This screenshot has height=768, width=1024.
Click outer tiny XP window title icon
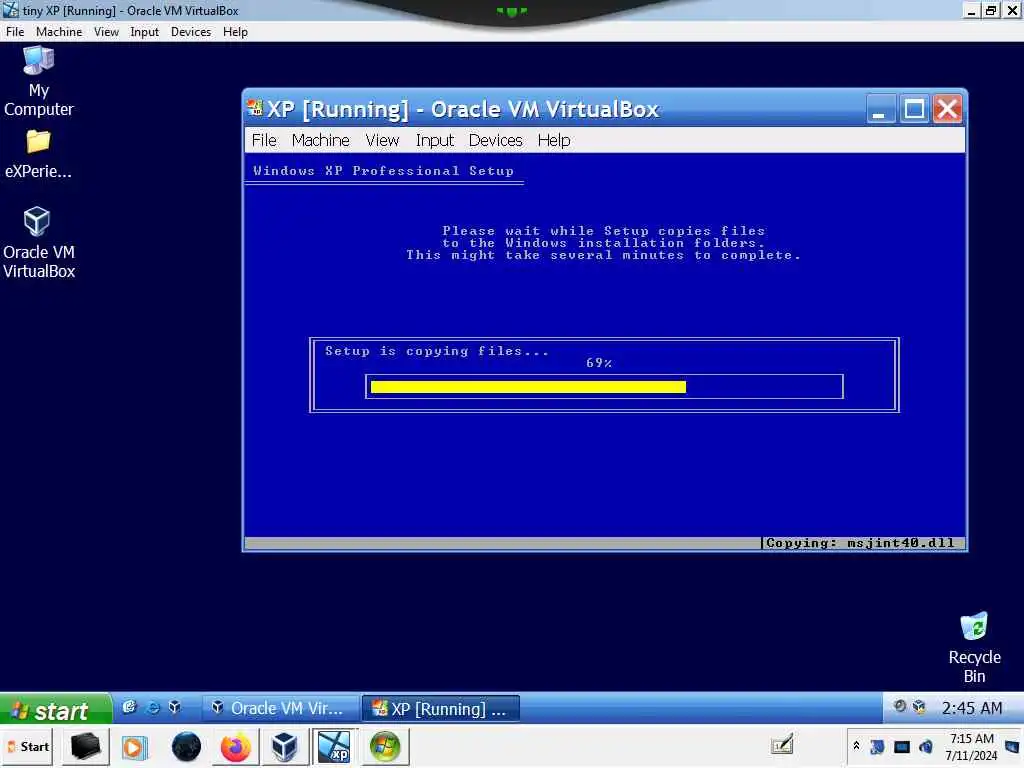11,10
